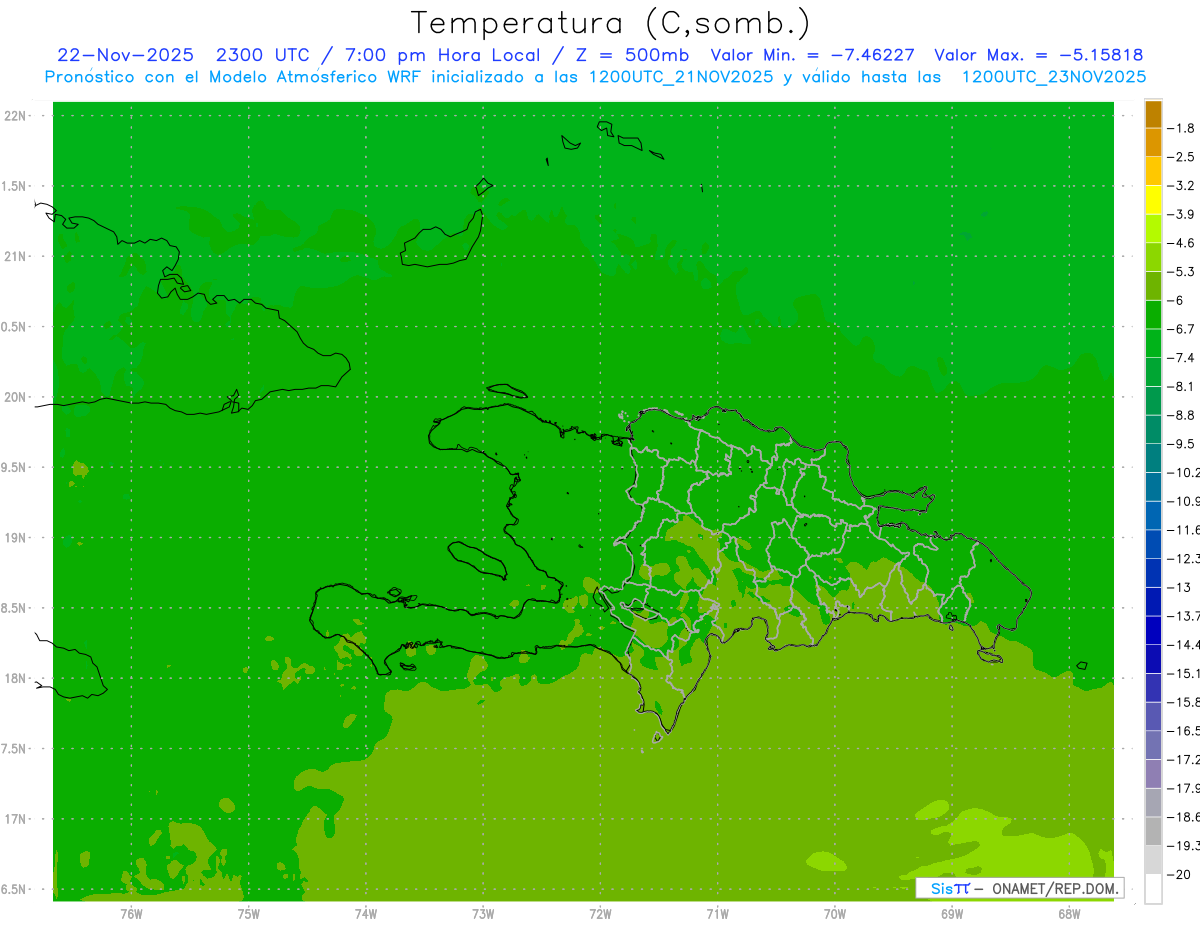Click the yellow swatch in the color legend
The height and width of the screenshot is (927, 1200).
pos(1153,200)
